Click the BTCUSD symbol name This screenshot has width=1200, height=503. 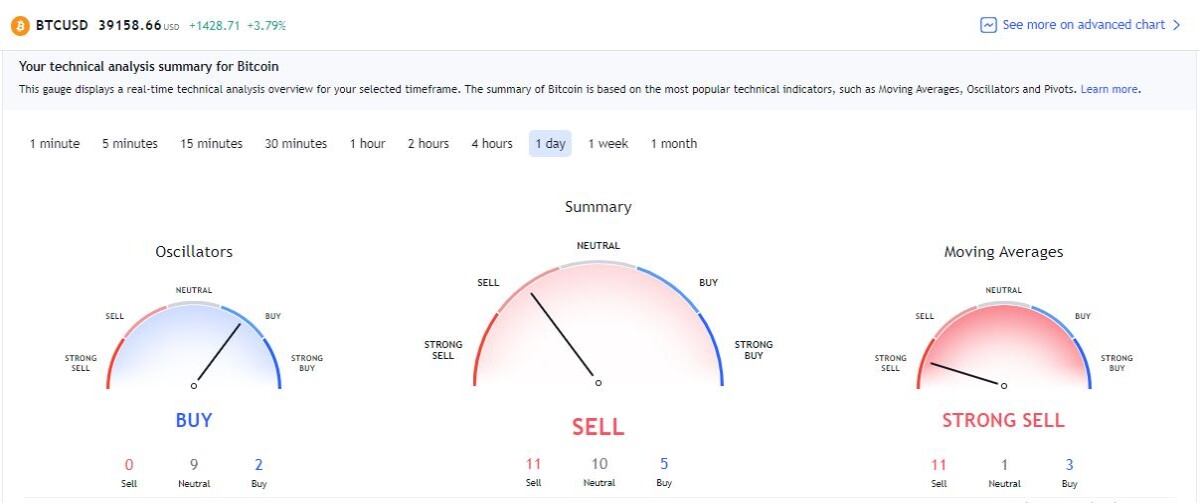[x=62, y=25]
